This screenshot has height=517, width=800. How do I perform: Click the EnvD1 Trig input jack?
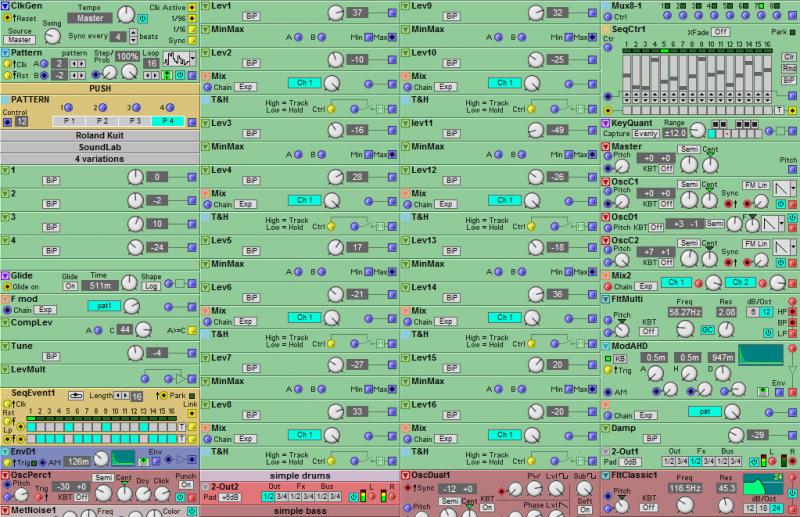coord(7,462)
